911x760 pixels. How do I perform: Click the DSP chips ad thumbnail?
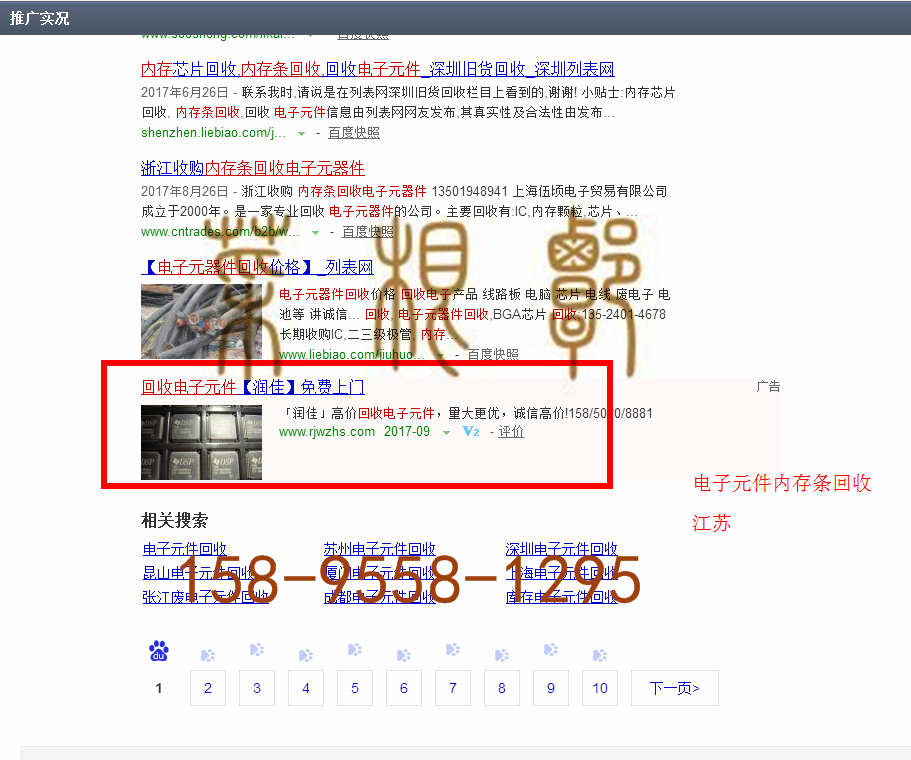(201, 442)
